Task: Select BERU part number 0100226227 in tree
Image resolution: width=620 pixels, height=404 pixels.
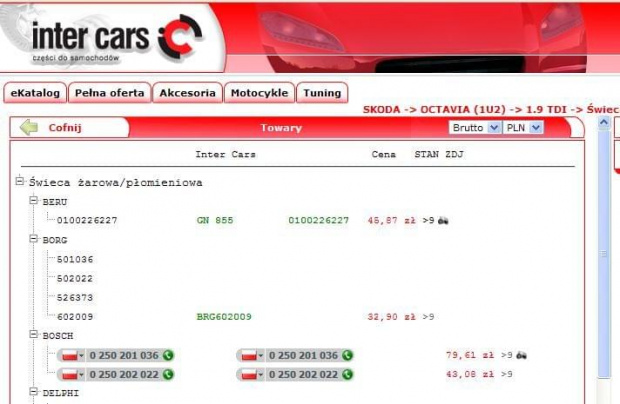Action: pyautogui.click(x=87, y=220)
